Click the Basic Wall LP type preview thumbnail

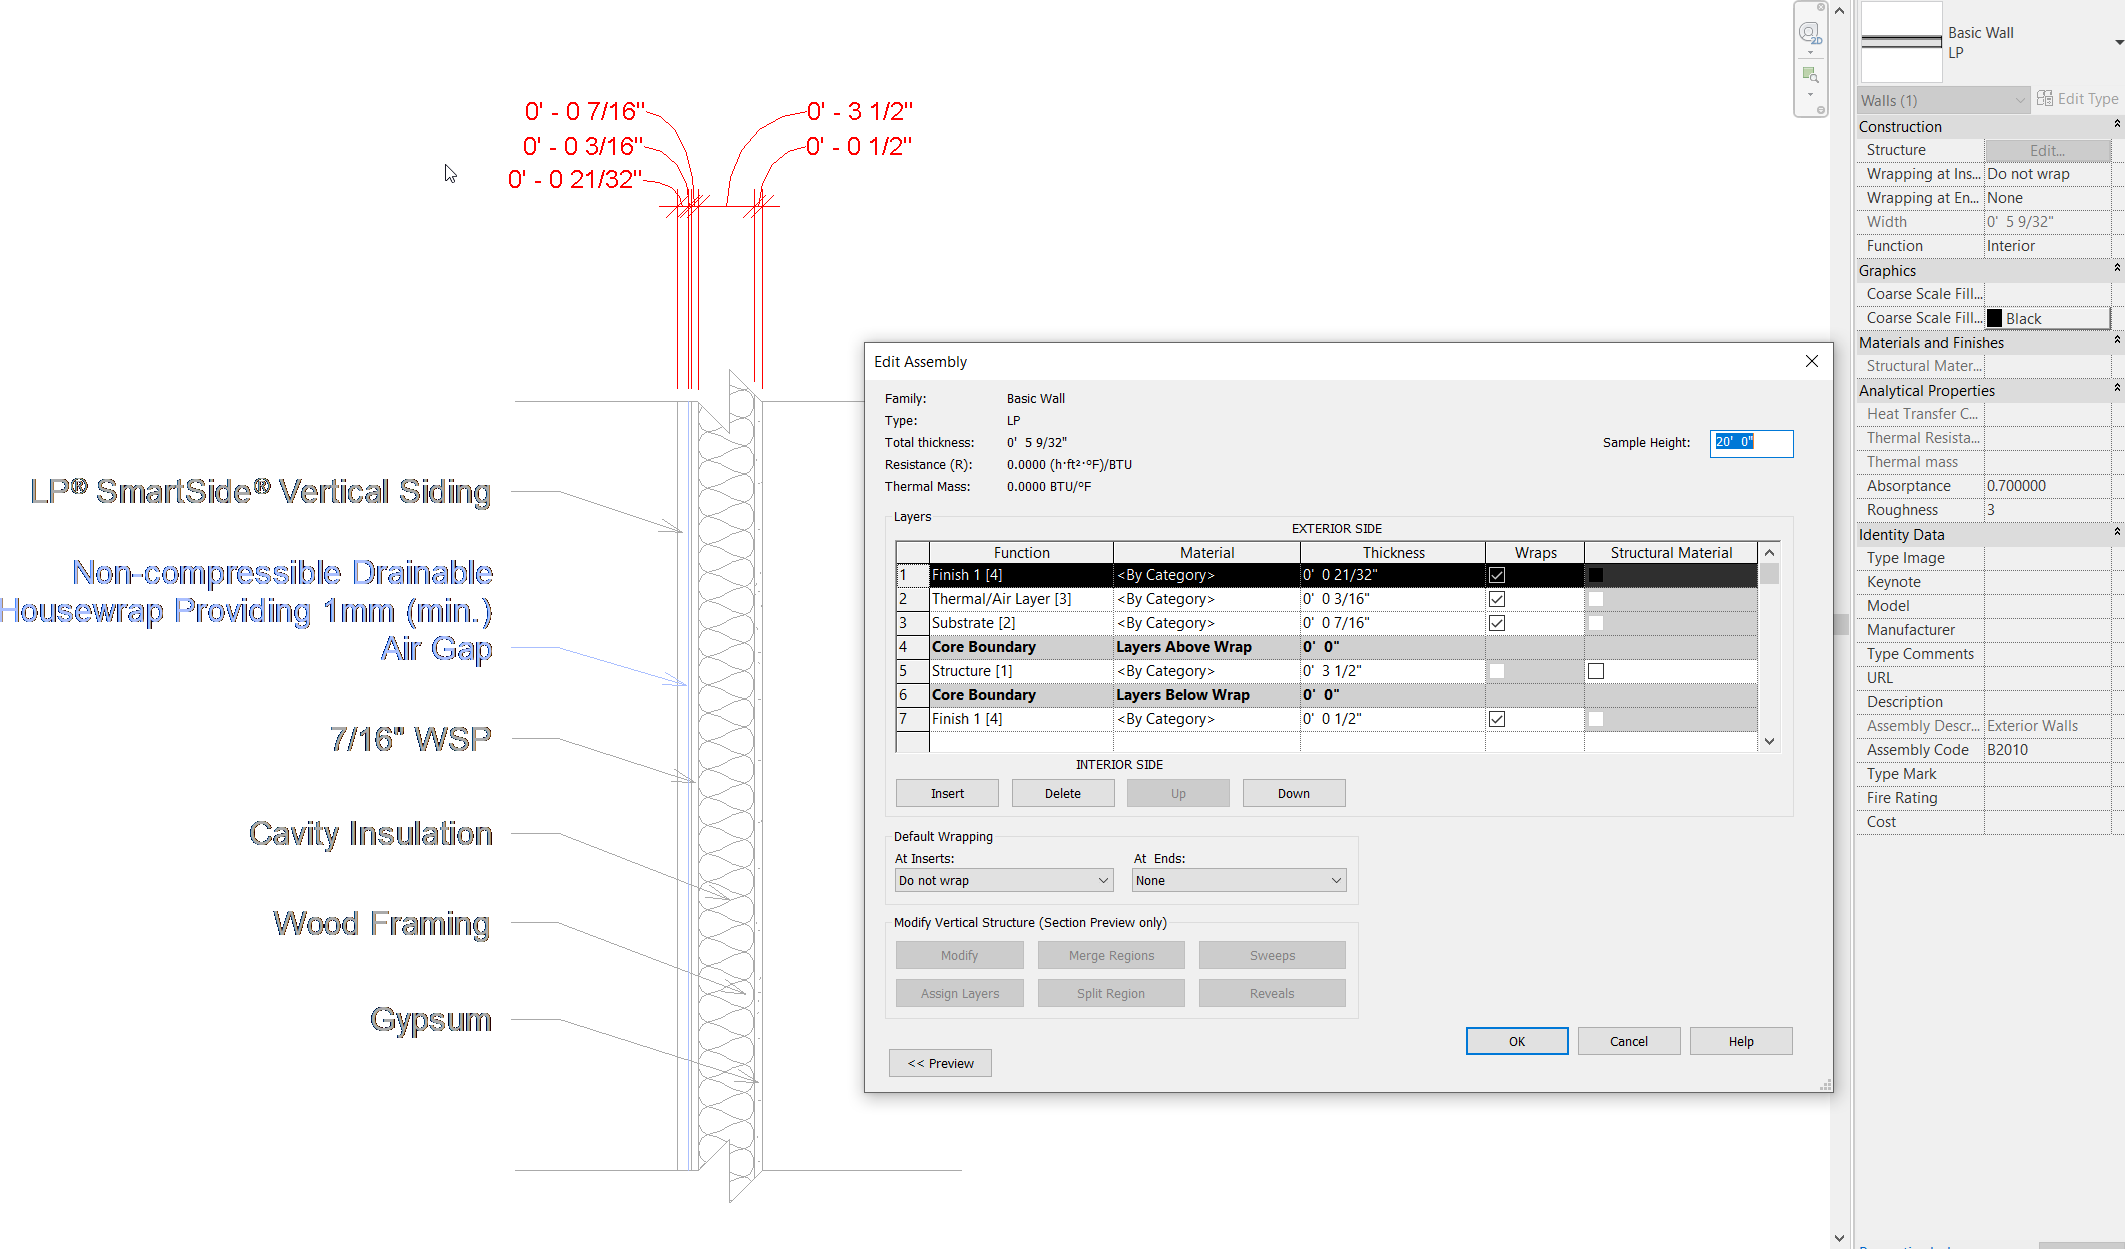point(1901,42)
